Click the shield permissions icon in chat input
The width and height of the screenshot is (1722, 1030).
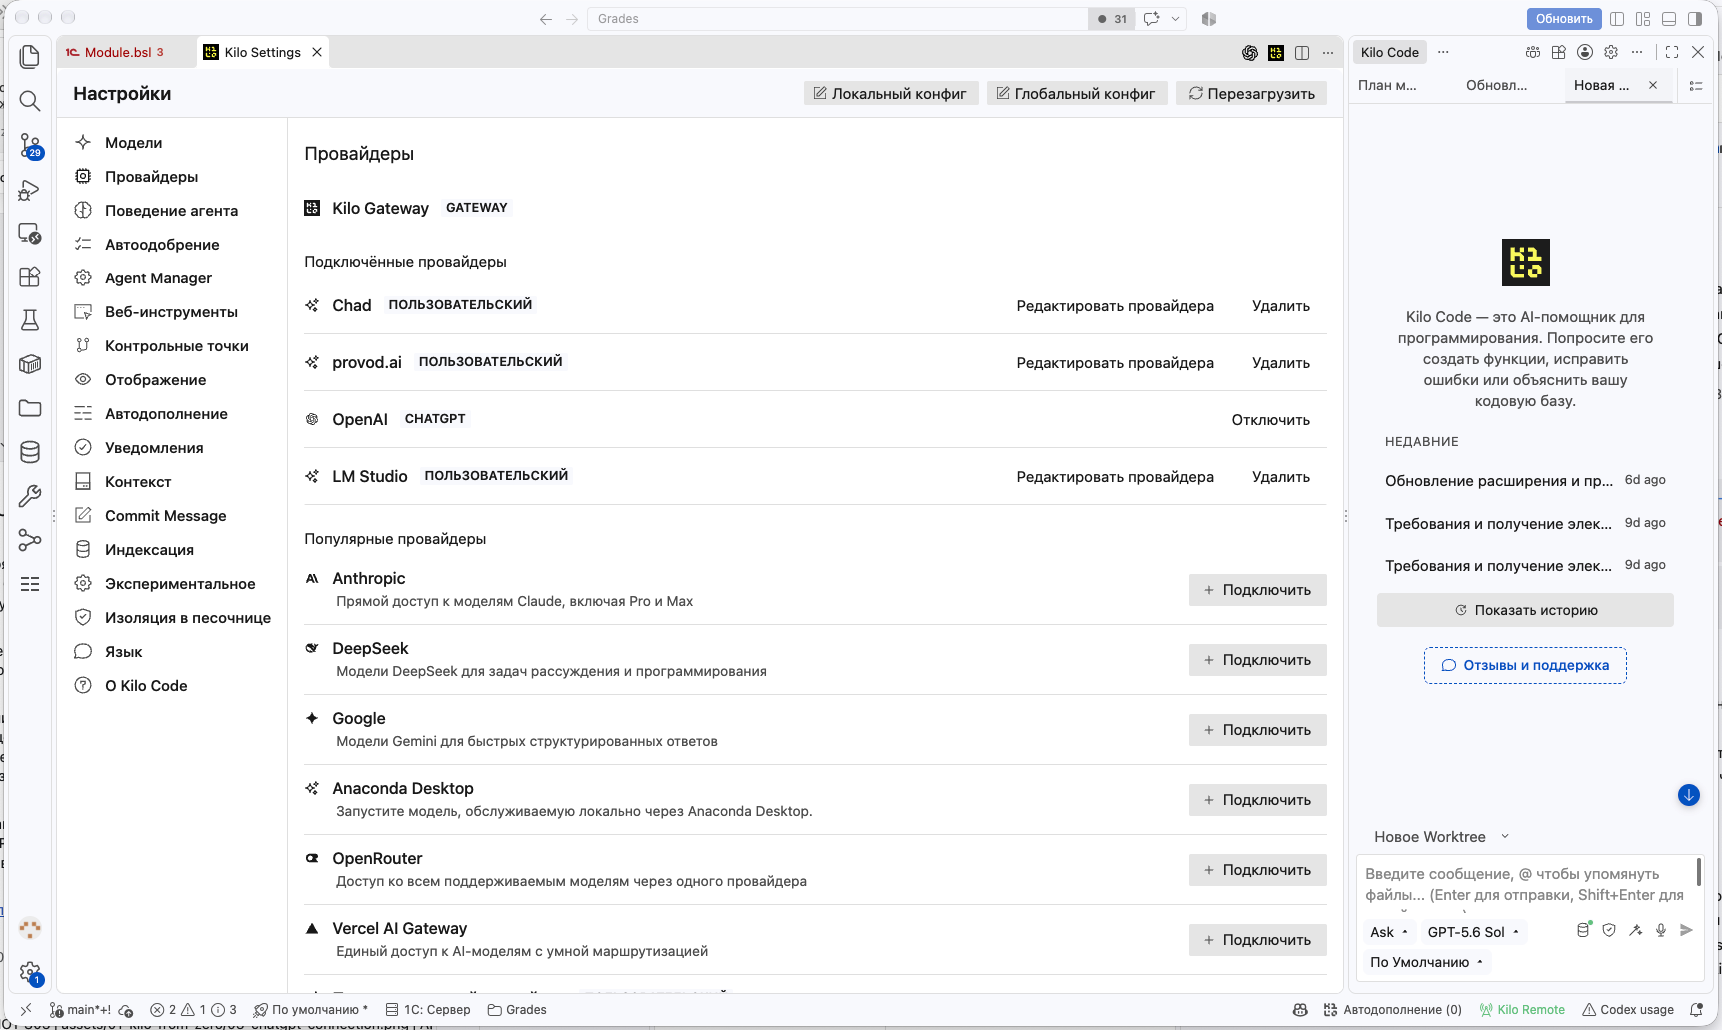(1609, 930)
